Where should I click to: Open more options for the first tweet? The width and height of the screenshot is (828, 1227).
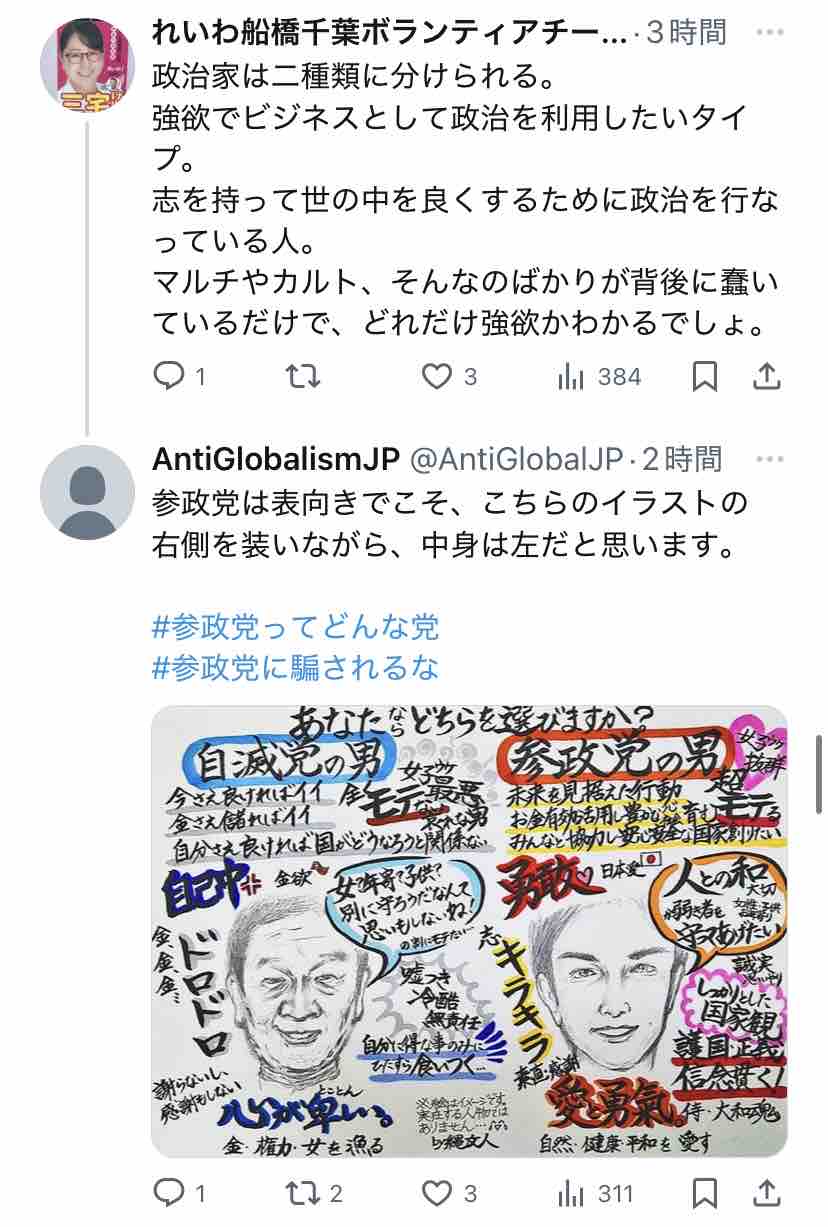click(769, 33)
